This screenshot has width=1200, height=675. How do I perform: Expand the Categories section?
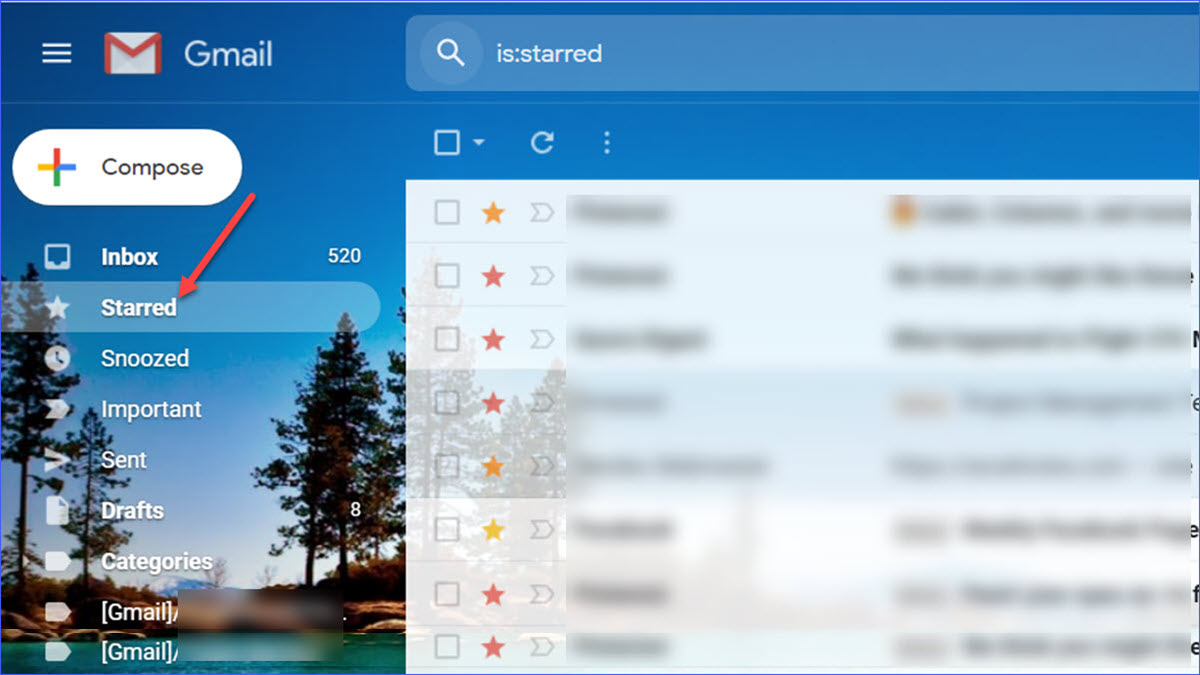[x=157, y=561]
